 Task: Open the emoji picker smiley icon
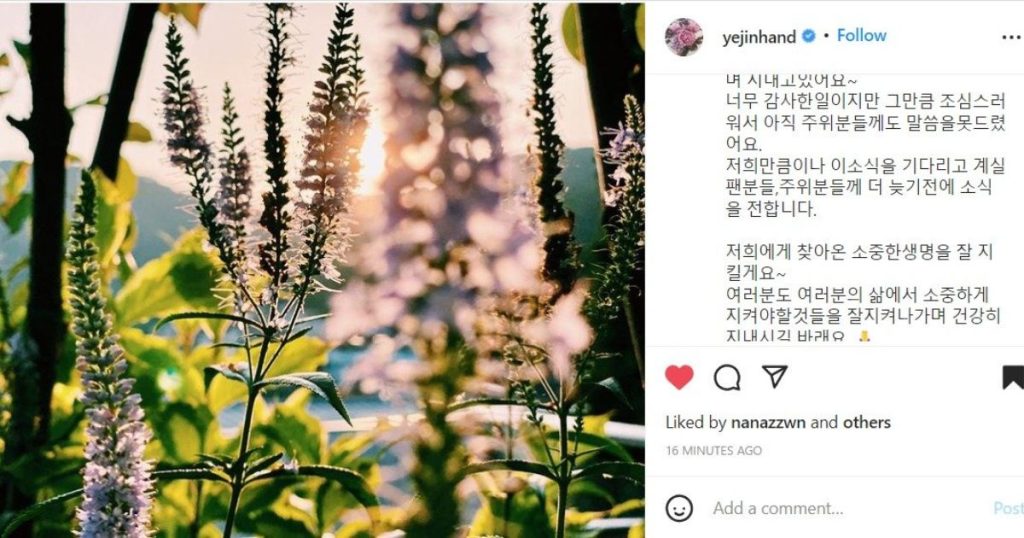point(679,508)
